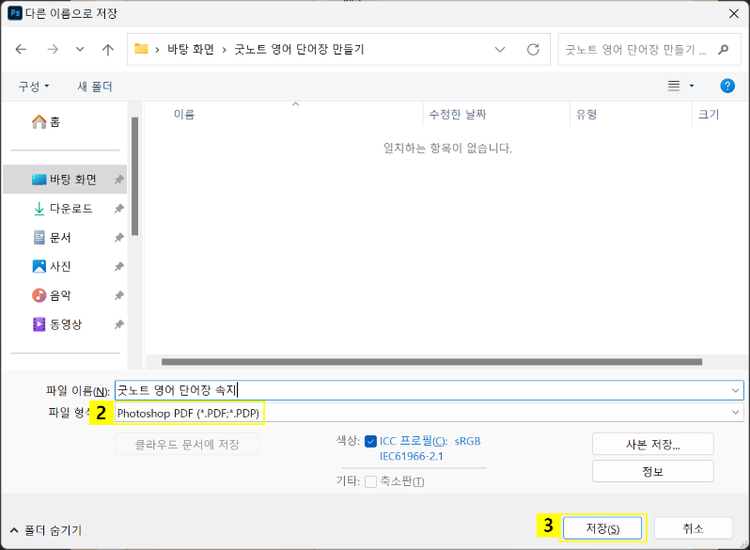Click the pin icon next to 바탕 화면

pos(119,180)
